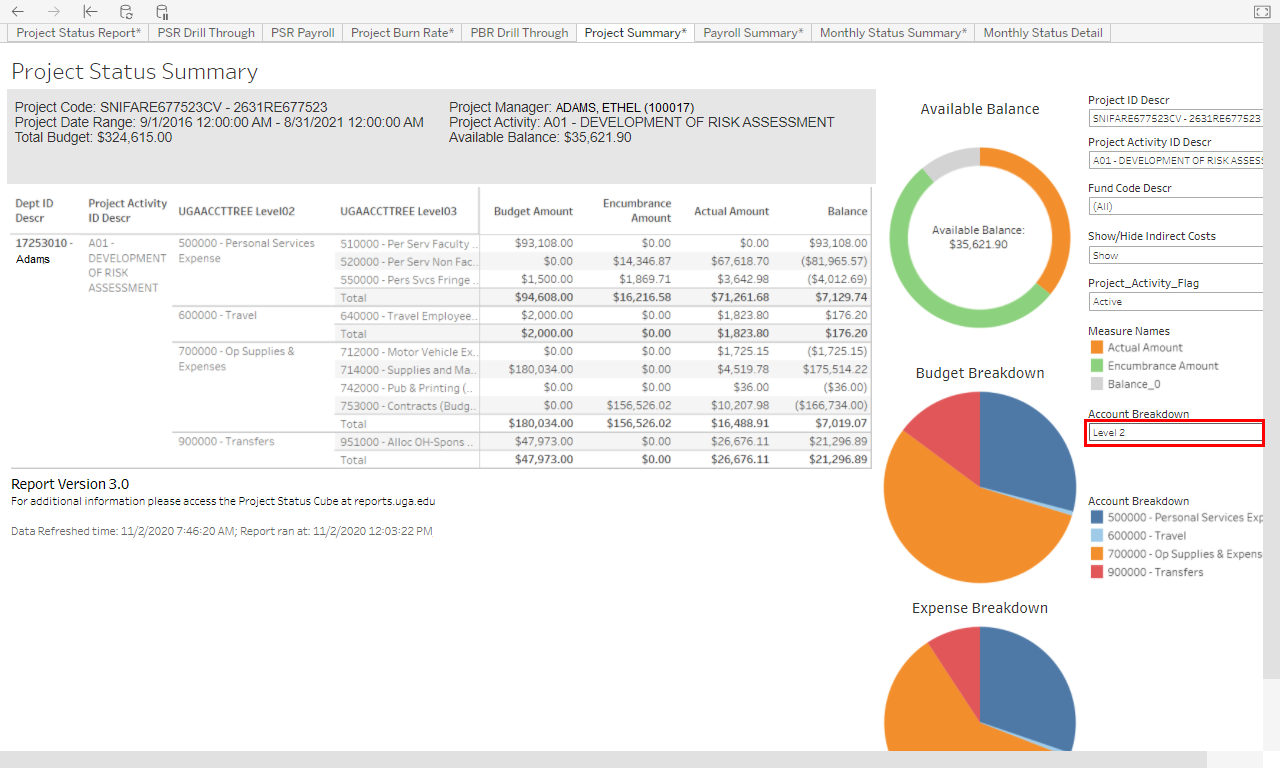Open the PSR Drill Through tab
1280x768 pixels.
click(206, 33)
